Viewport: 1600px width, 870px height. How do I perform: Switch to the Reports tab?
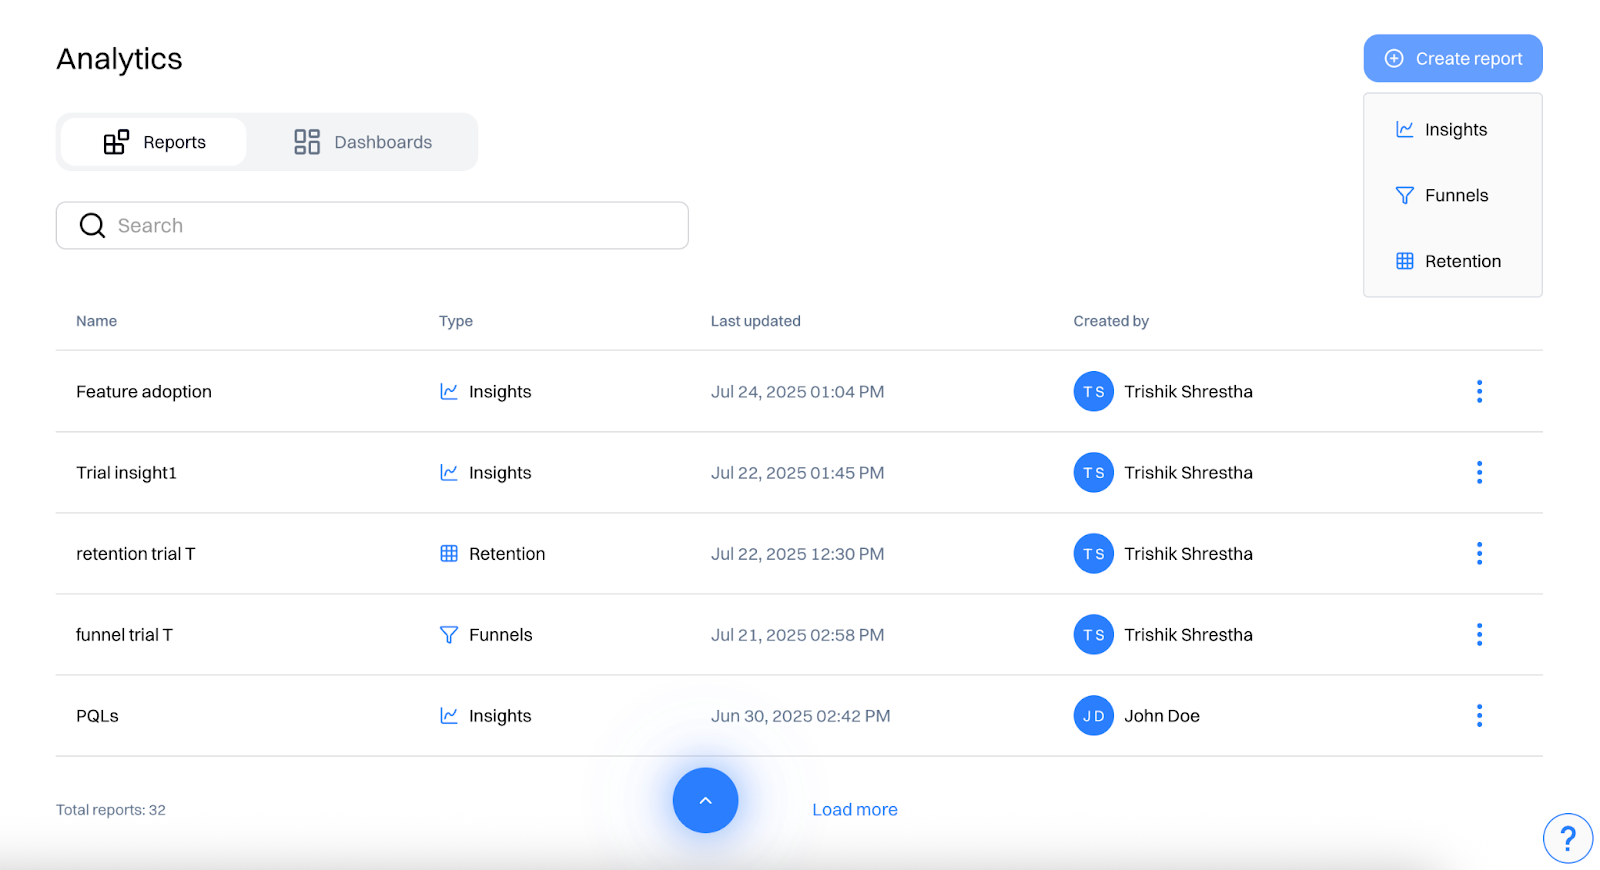(x=154, y=142)
